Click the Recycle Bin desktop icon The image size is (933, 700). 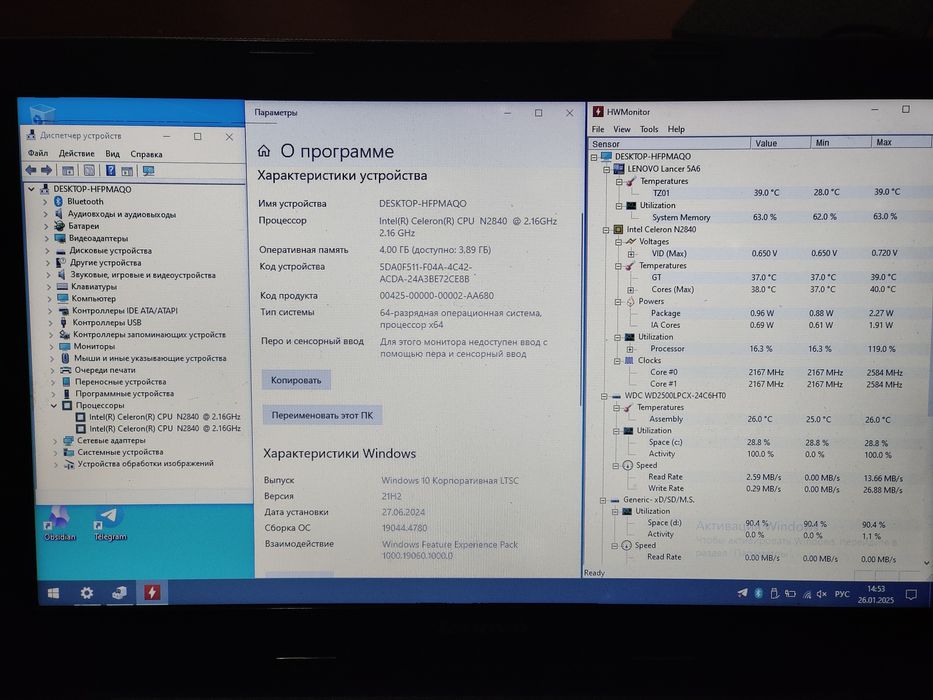[x=42, y=113]
